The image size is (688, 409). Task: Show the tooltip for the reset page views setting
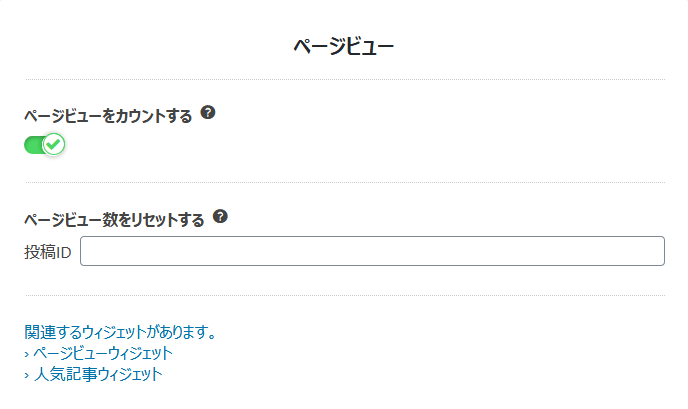coord(220,216)
